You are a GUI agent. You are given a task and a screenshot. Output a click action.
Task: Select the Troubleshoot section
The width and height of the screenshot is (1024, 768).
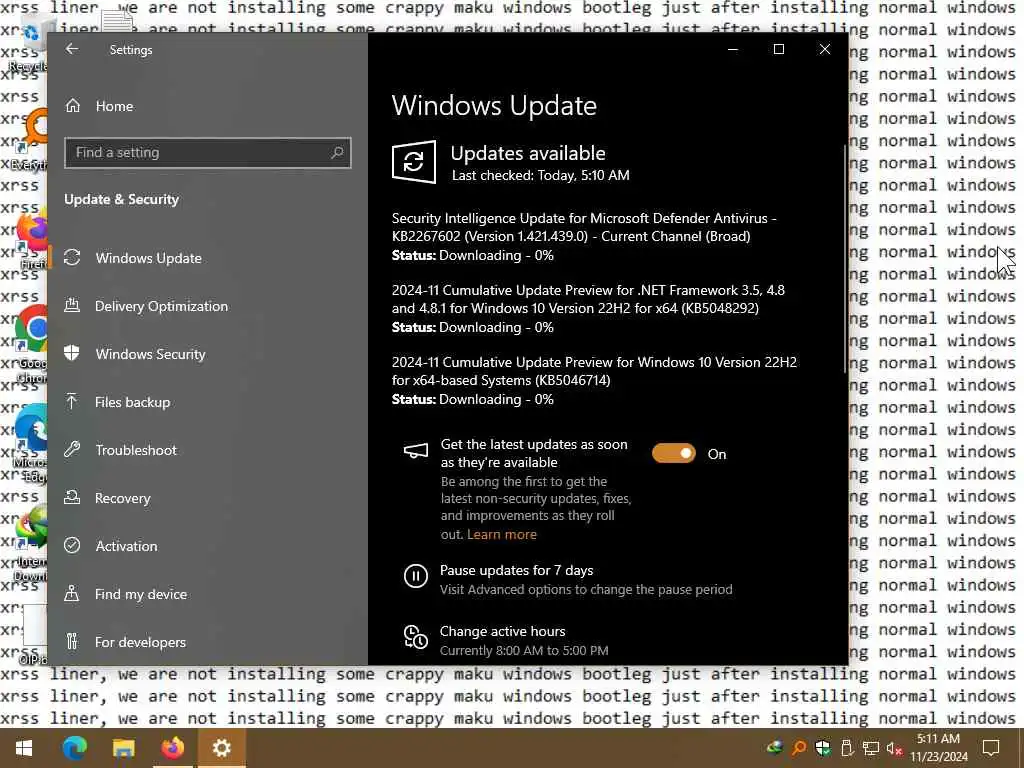click(136, 450)
